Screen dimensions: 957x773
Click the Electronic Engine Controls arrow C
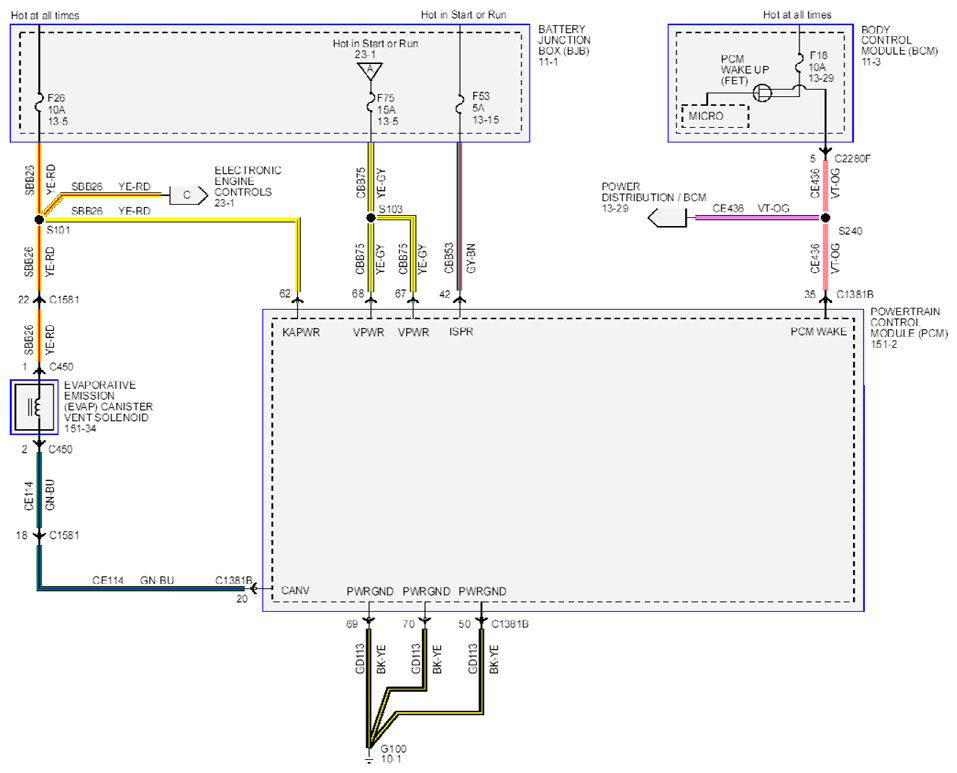tap(188, 195)
